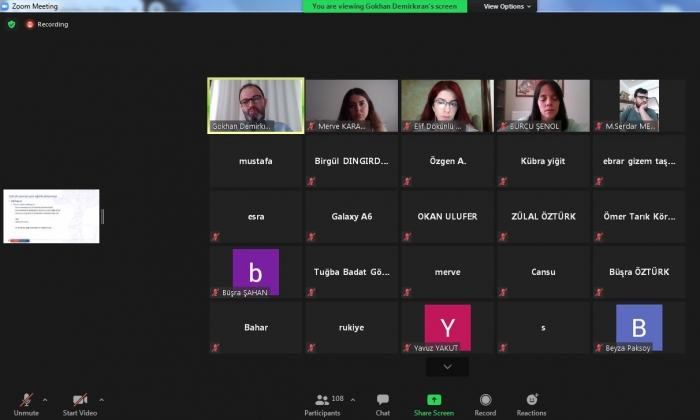This screenshot has height=420, width=700.
Task: Click the shared screen slide thumbnail
Action: click(x=51, y=216)
